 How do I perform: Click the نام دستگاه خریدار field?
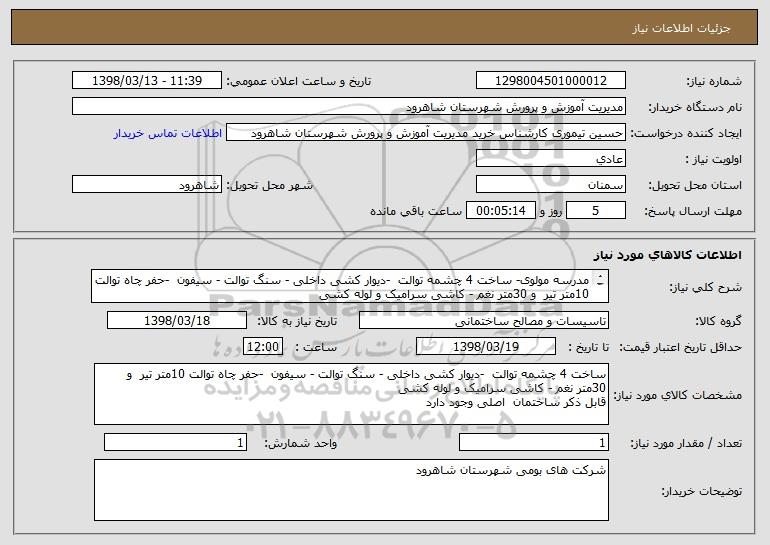pyautogui.click(x=349, y=107)
